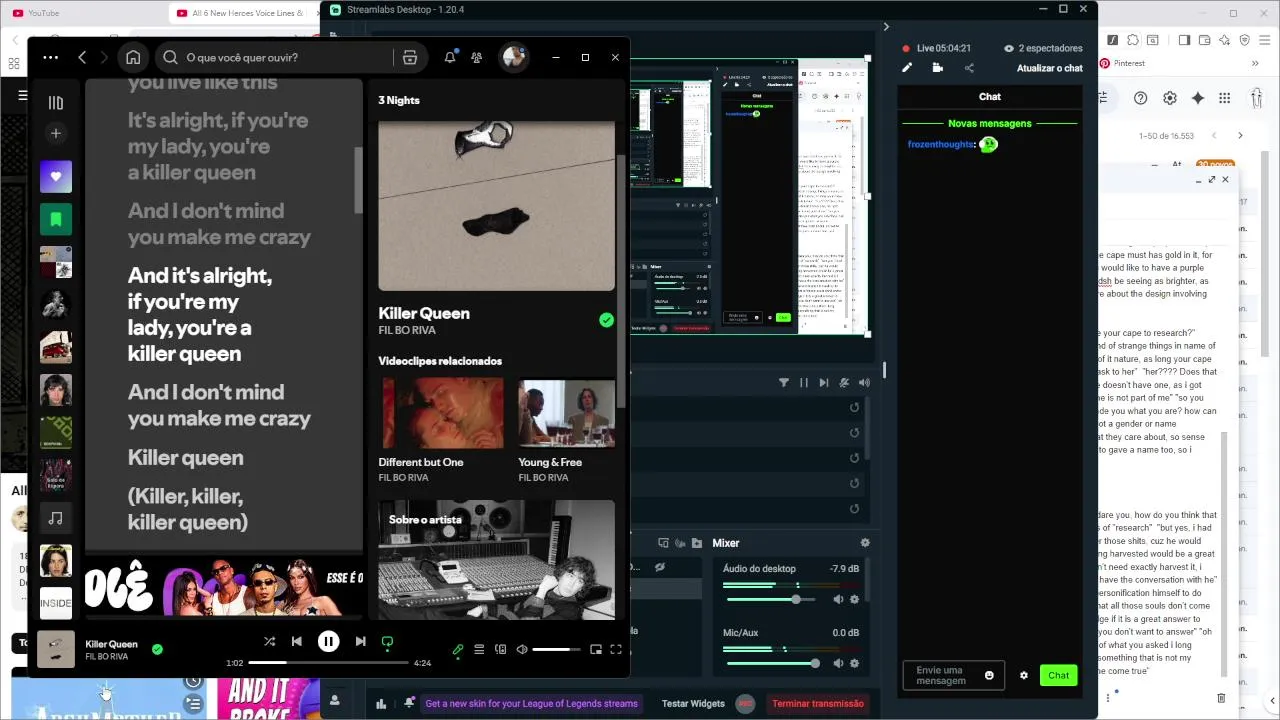The image size is (1280, 720).
Task: Toggle repeat mode in Spotify
Action: coord(388,641)
